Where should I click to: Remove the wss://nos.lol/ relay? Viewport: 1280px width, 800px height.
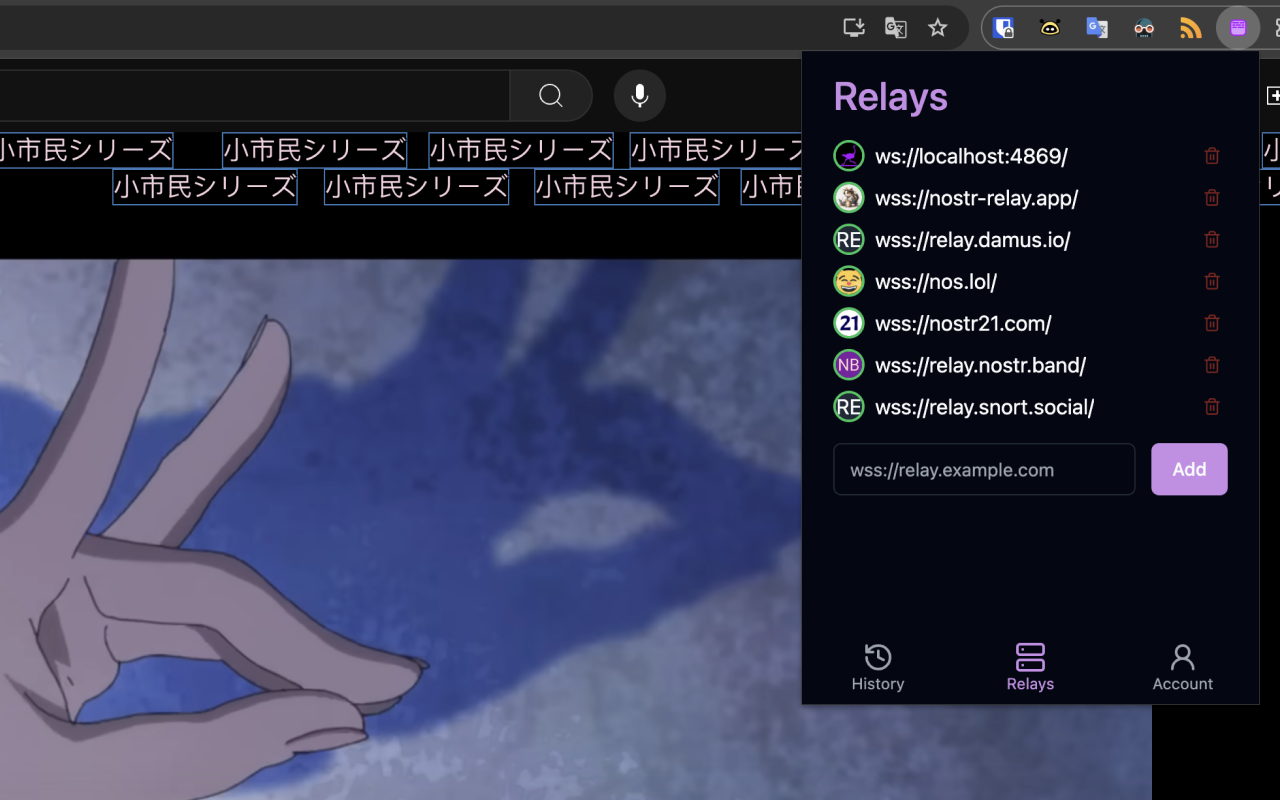1212,282
